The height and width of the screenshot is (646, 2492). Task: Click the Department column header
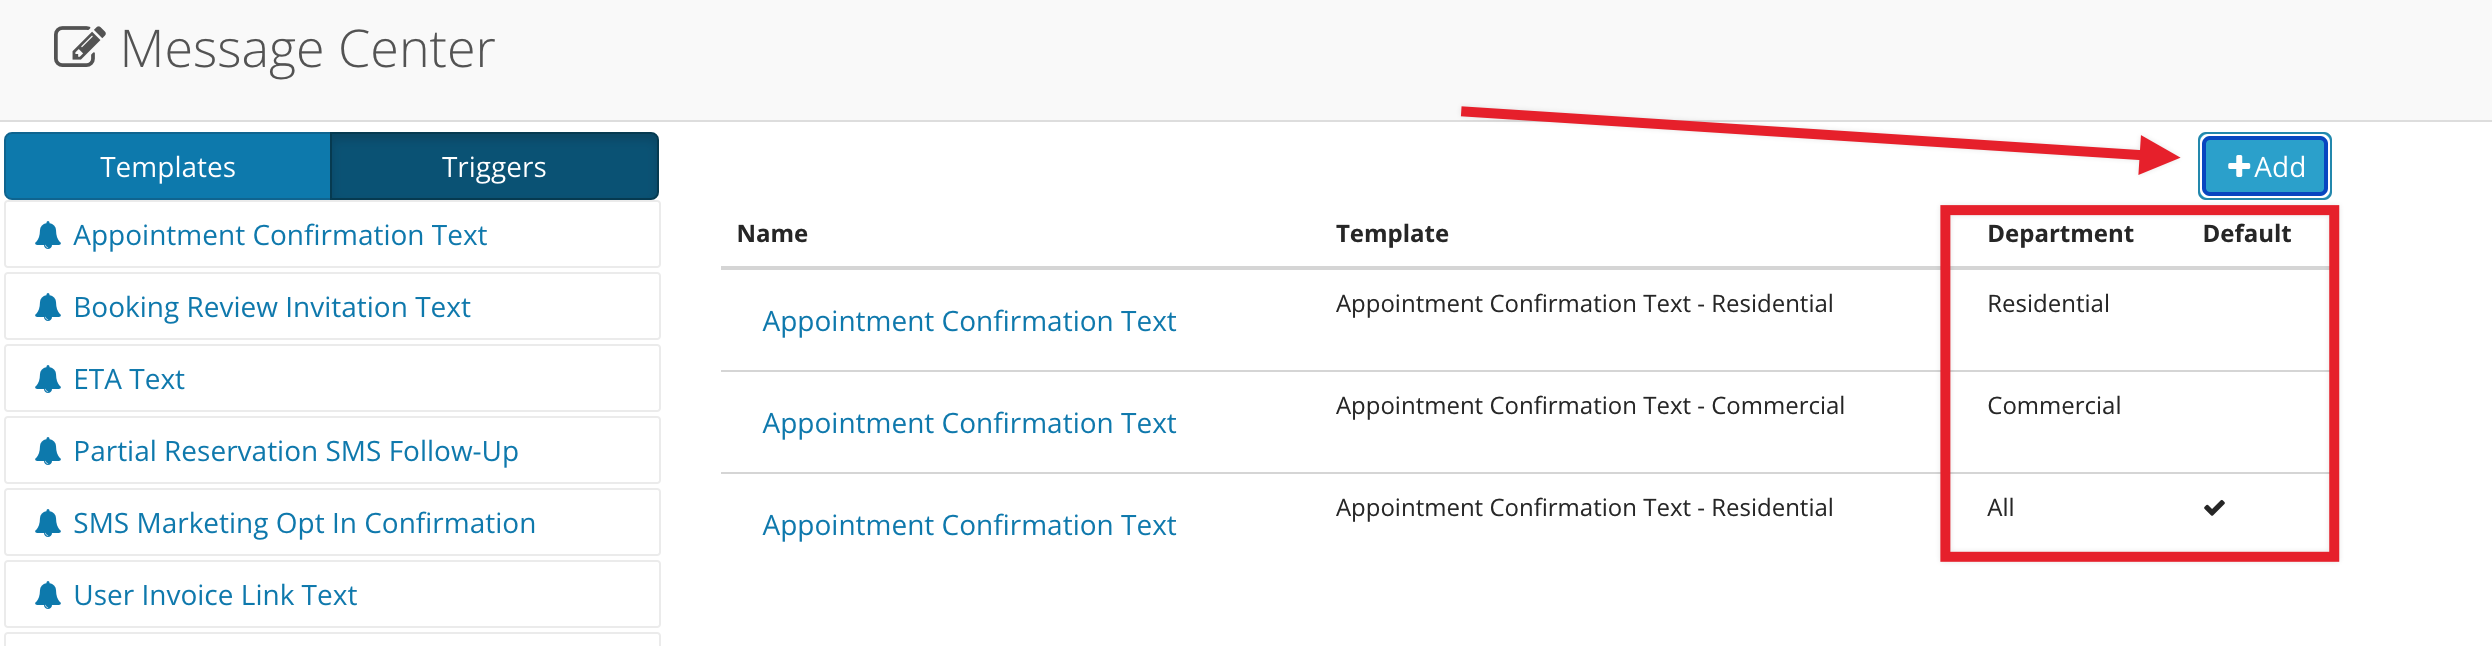point(2060,234)
